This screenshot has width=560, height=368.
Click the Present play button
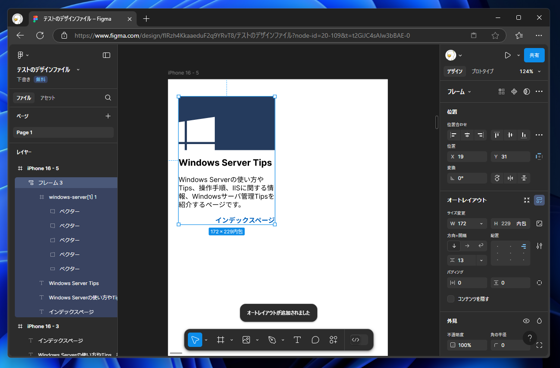[508, 55]
